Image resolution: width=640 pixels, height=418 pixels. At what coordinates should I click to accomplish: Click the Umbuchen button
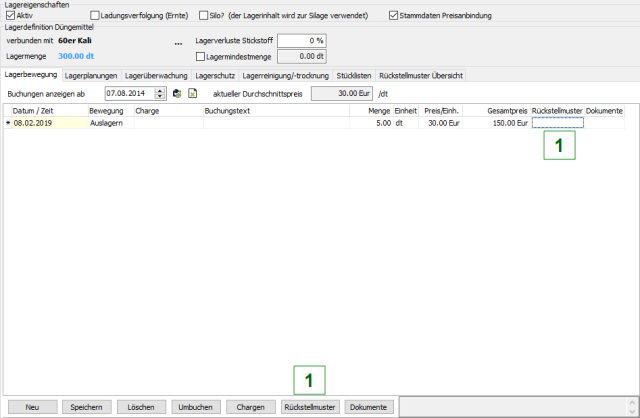pyautogui.click(x=195, y=407)
